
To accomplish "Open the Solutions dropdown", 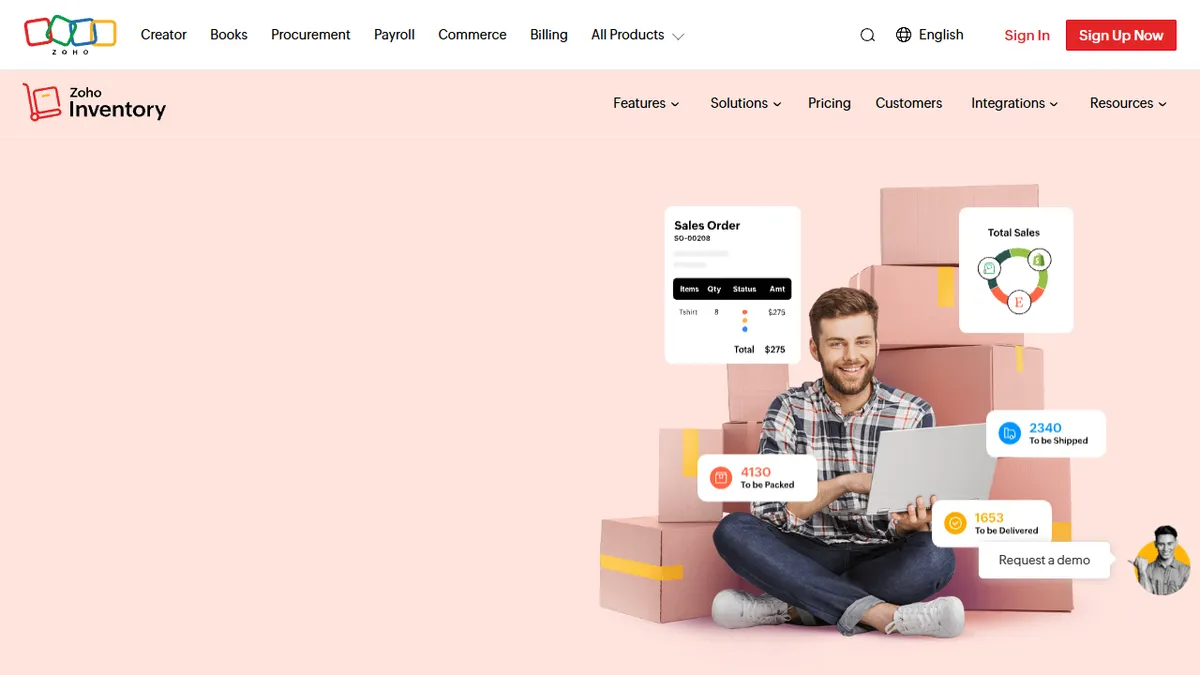I will coord(745,103).
